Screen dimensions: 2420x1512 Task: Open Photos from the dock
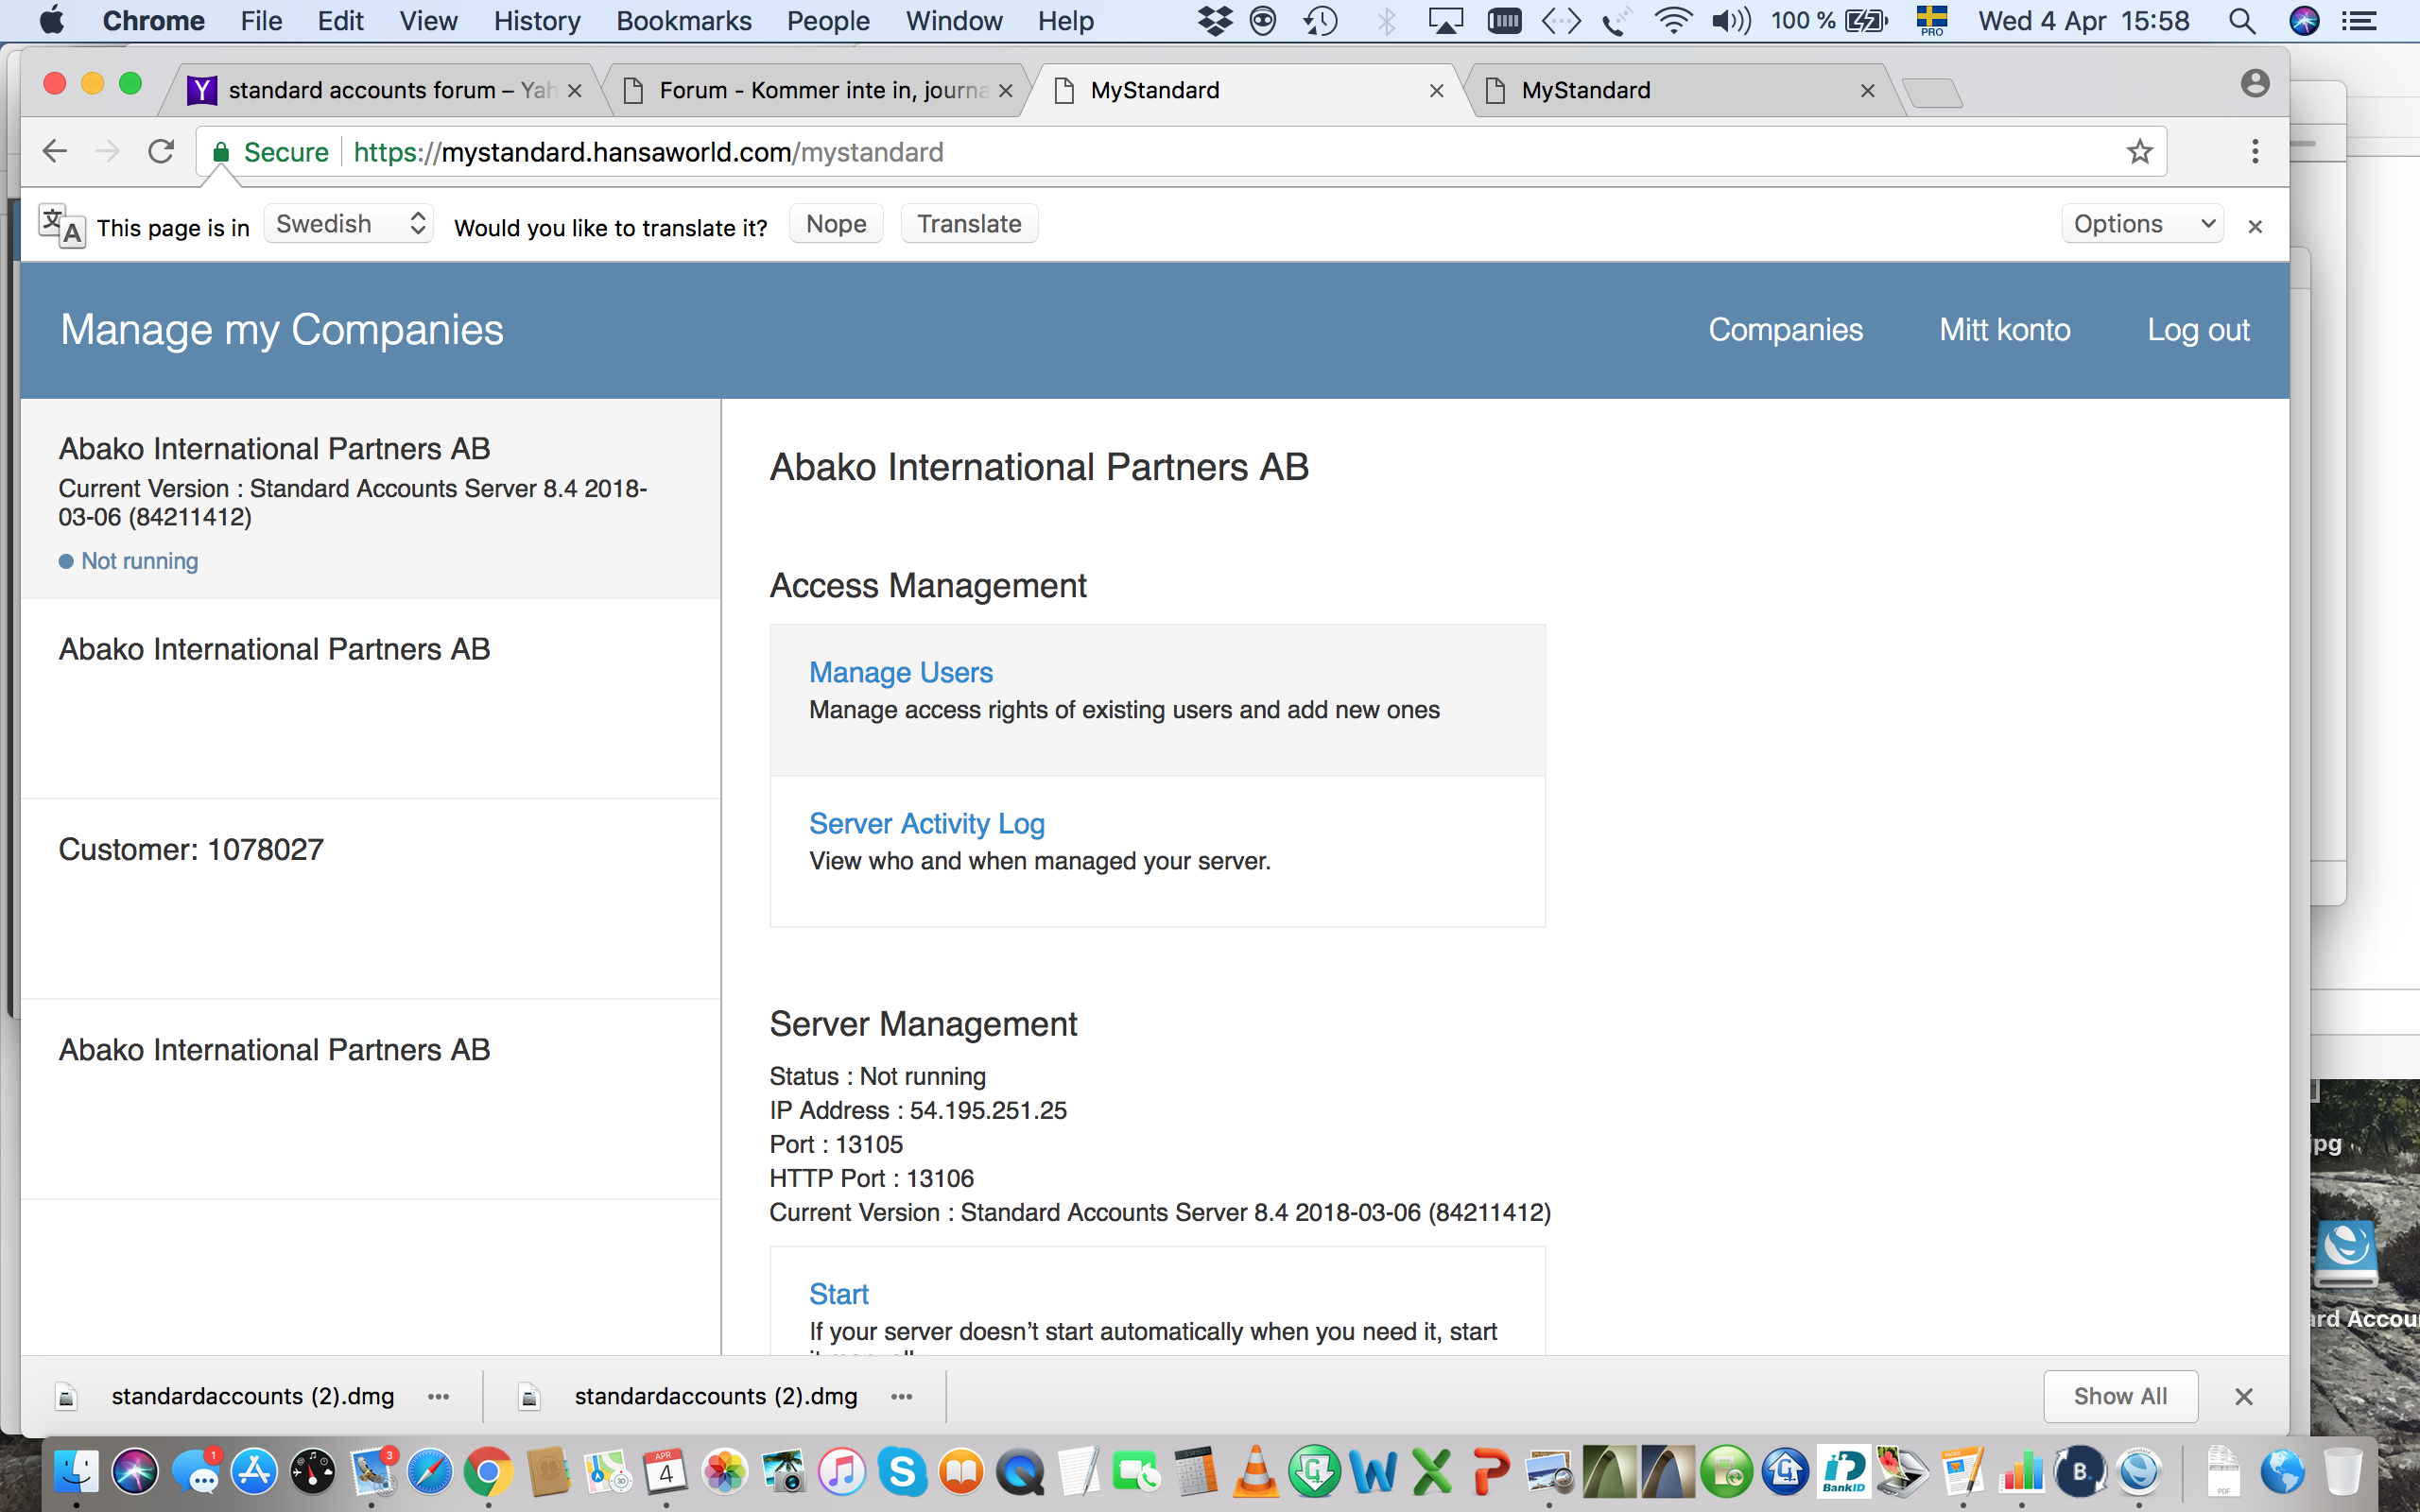click(725, 1472)
